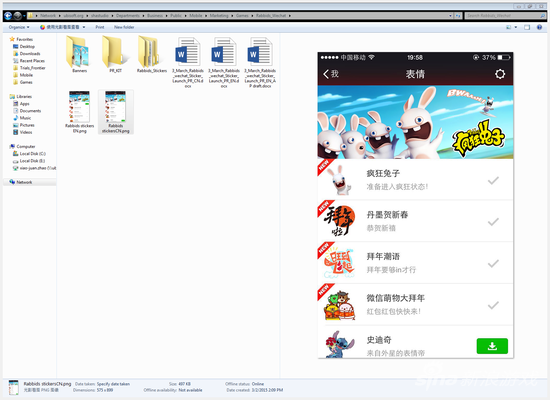550x400 pixels.
Task: Click Network in the breadcrumb path
Action: (48, 15)
